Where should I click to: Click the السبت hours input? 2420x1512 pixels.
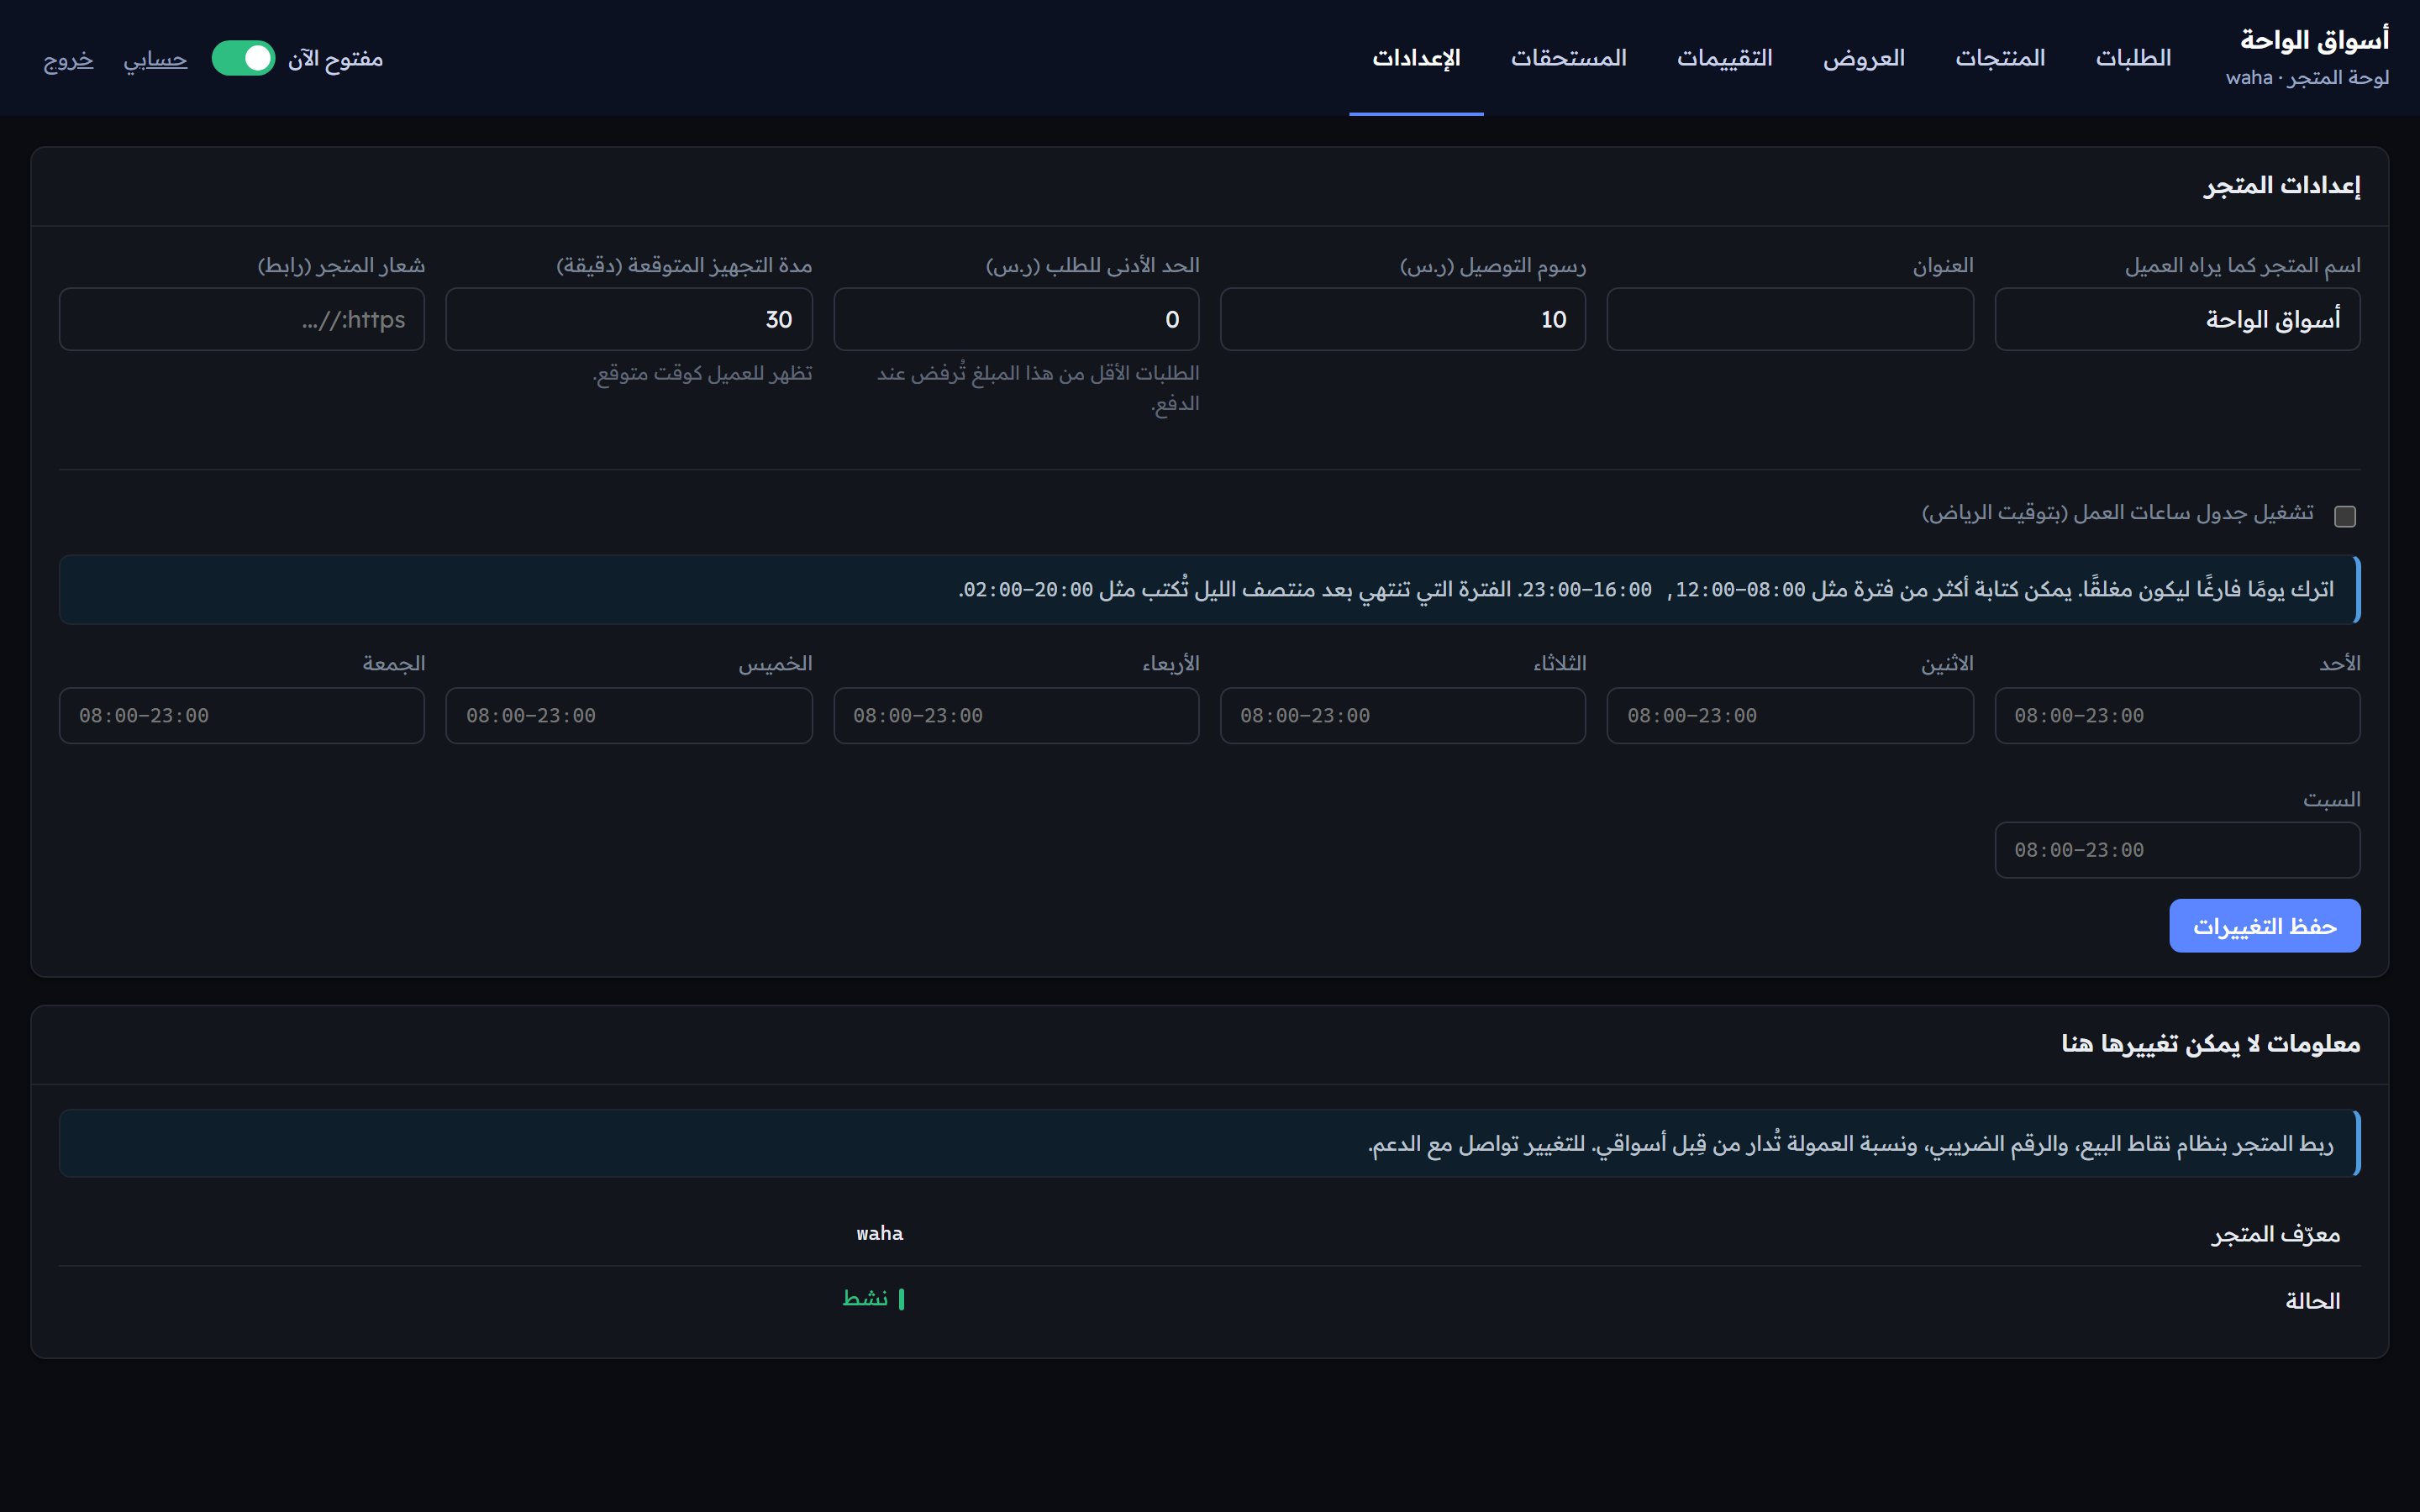[x=2177, y=850]
